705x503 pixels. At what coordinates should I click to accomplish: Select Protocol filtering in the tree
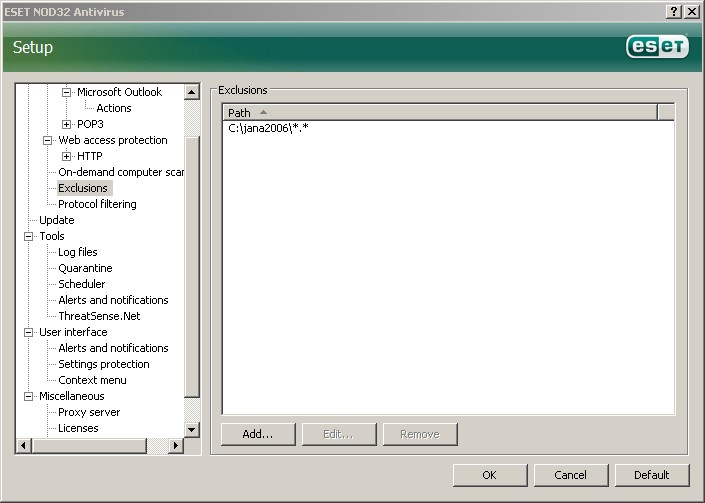tap(97, 204)
